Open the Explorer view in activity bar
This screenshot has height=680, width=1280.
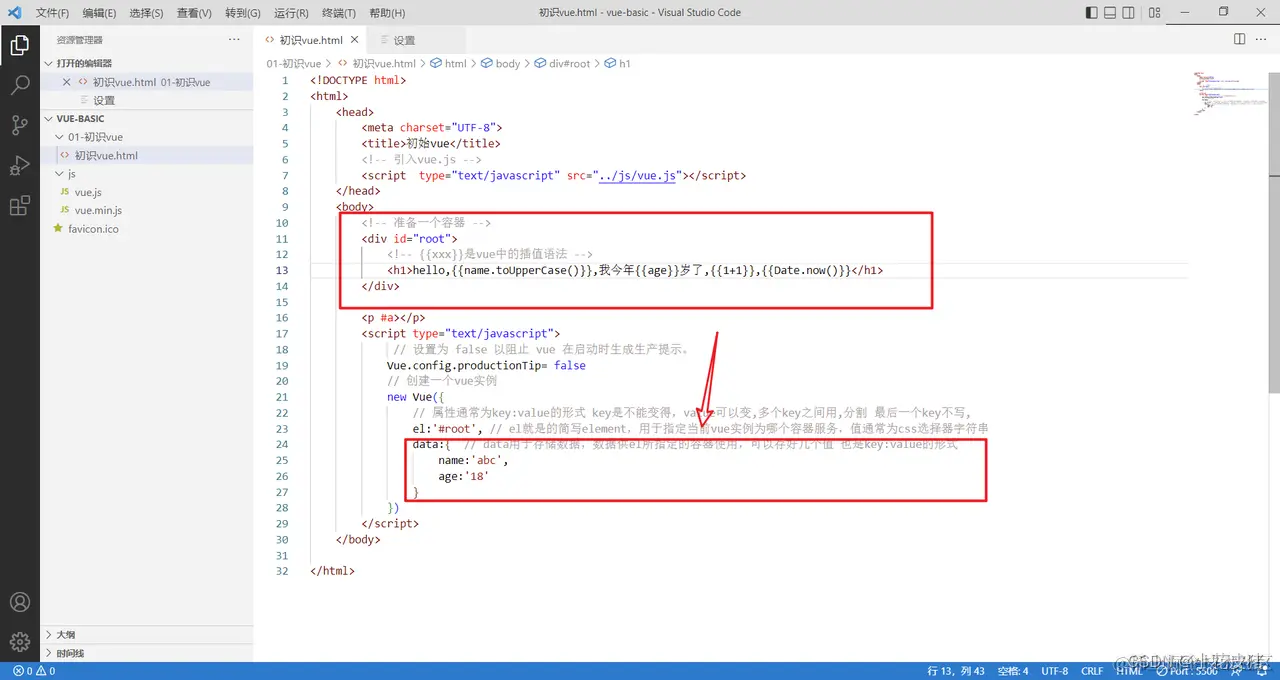[19, 45]
